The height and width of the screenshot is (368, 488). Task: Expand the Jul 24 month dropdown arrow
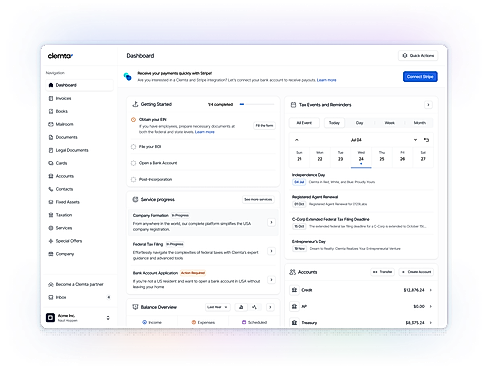(x=415, y=140)
